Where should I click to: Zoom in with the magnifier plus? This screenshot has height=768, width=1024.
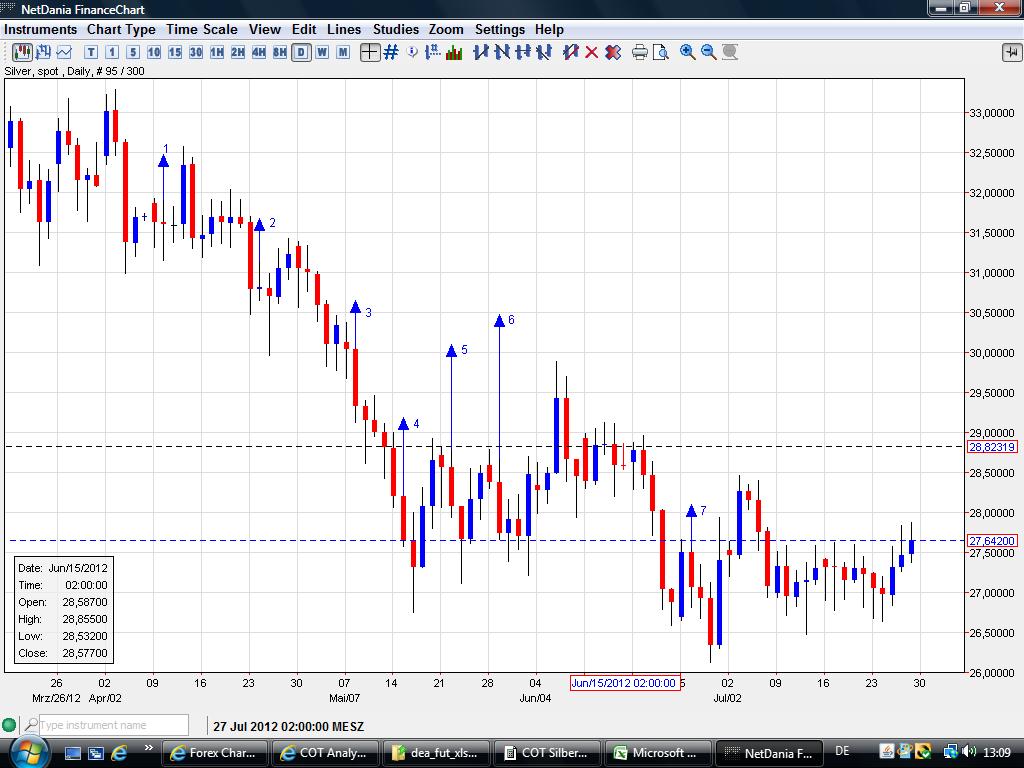(688, 52)
